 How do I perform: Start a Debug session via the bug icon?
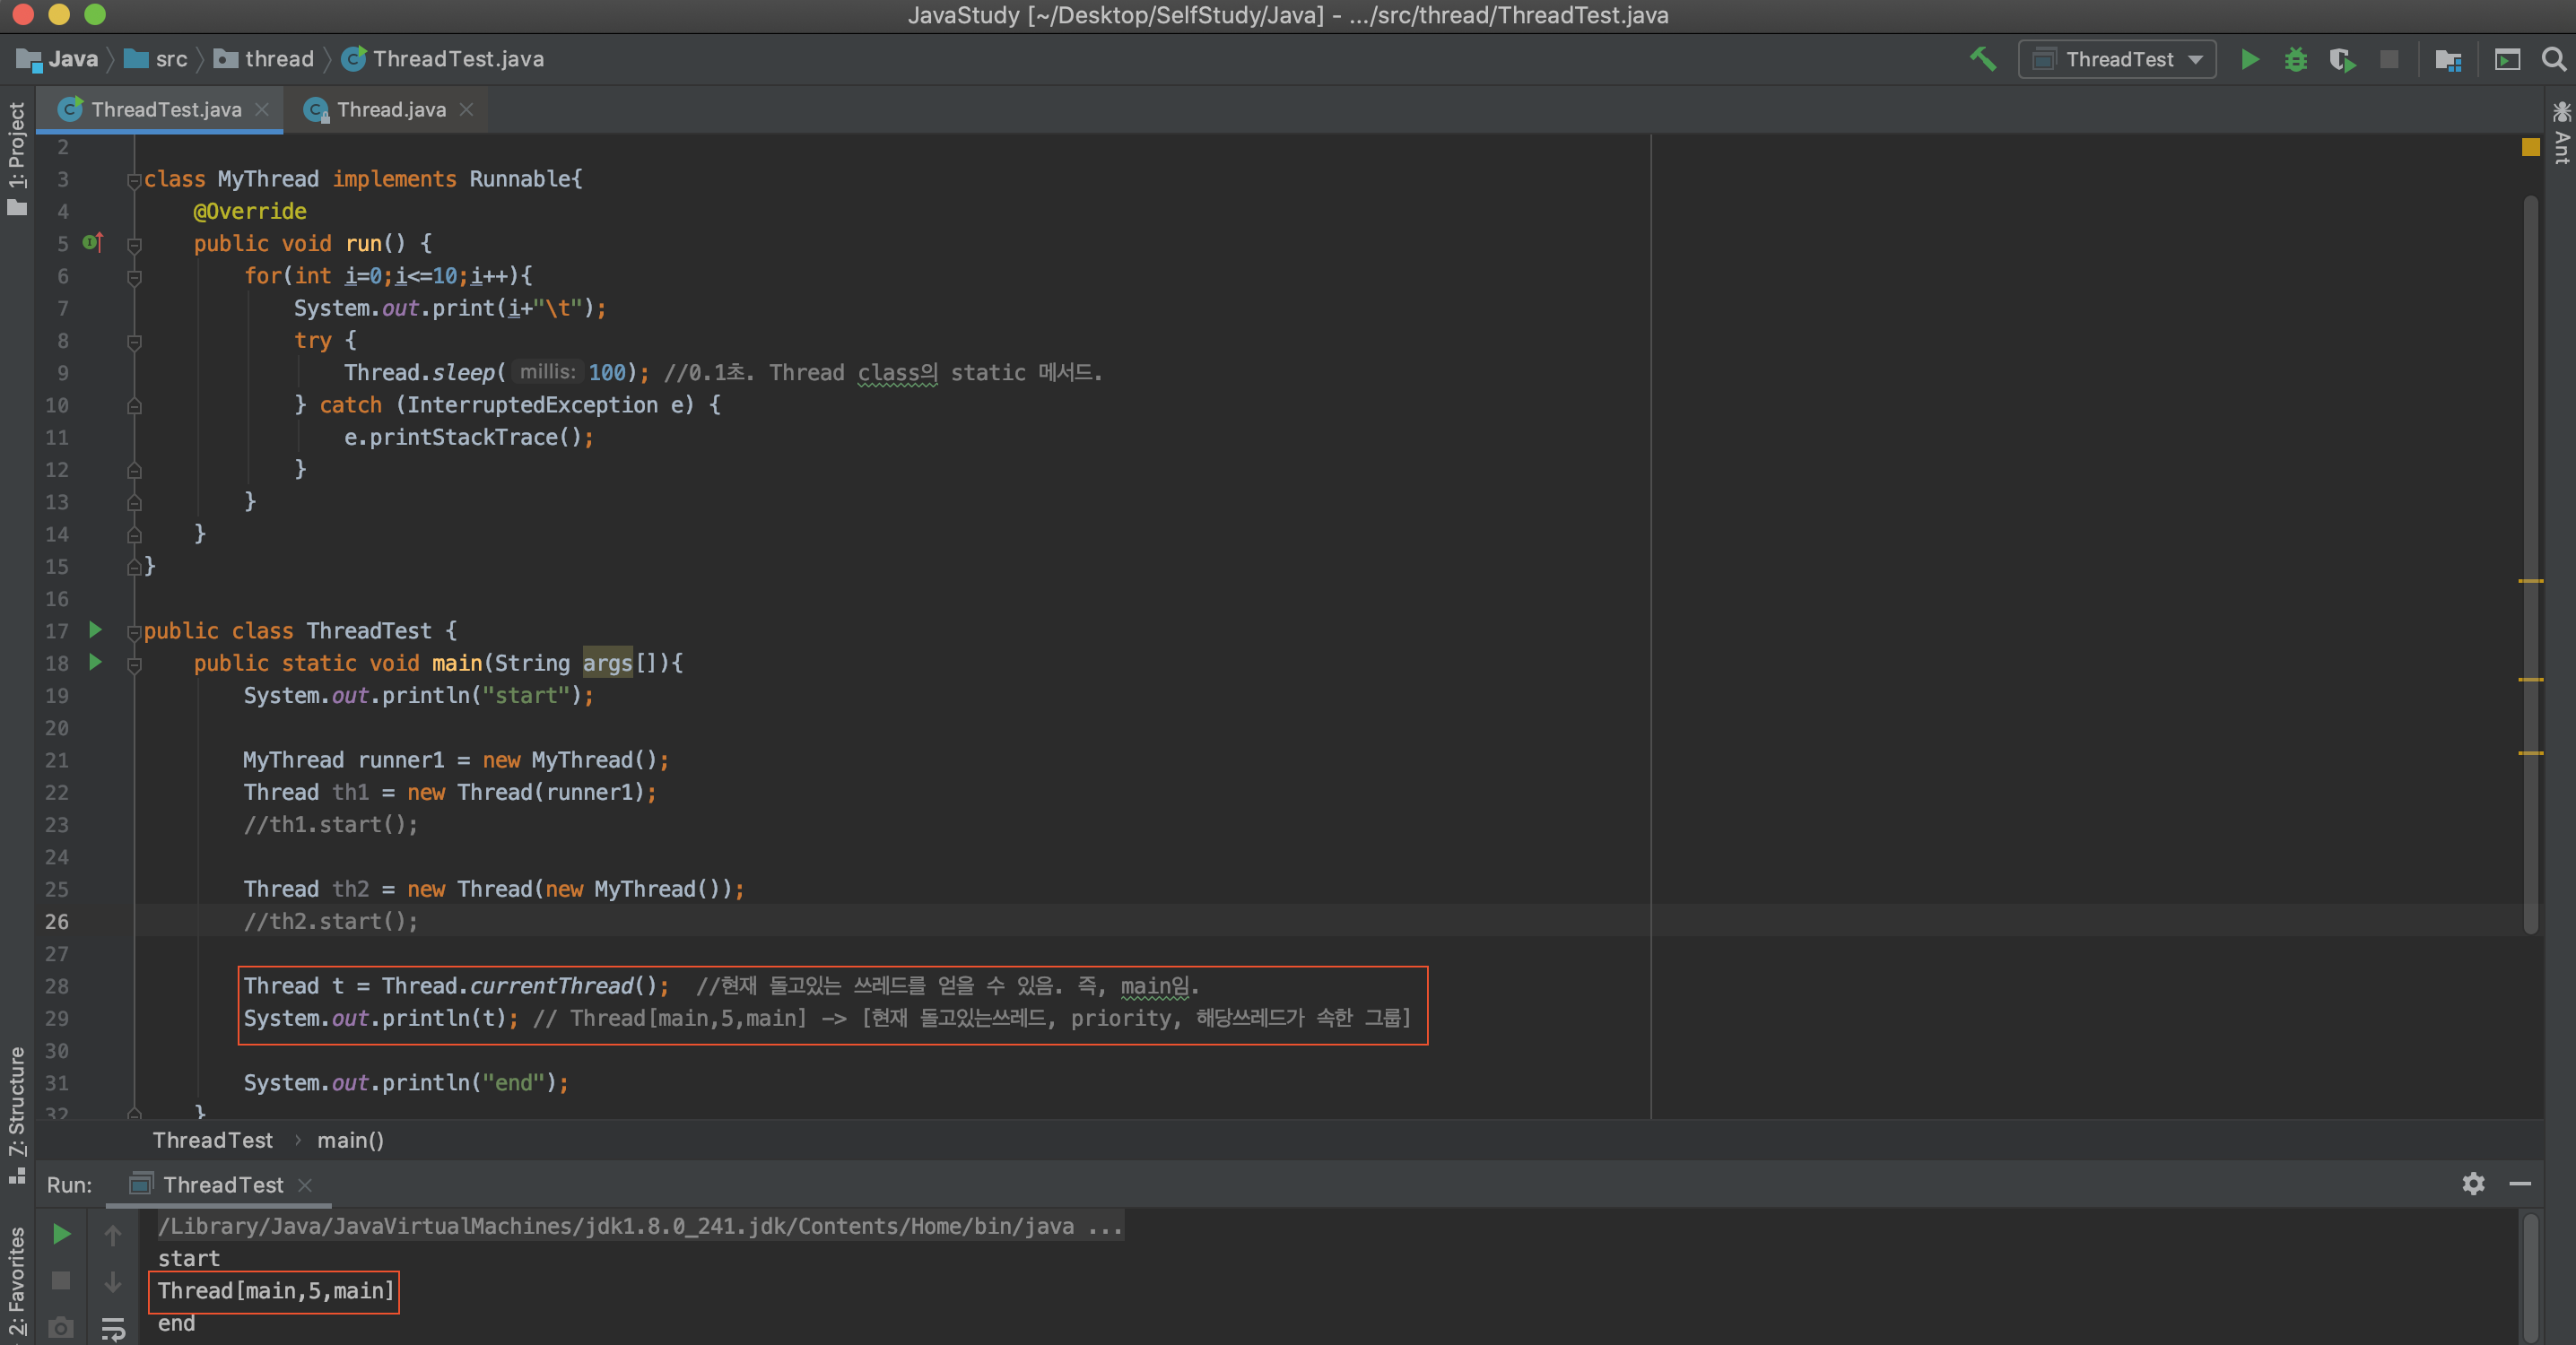(2295, 59)
